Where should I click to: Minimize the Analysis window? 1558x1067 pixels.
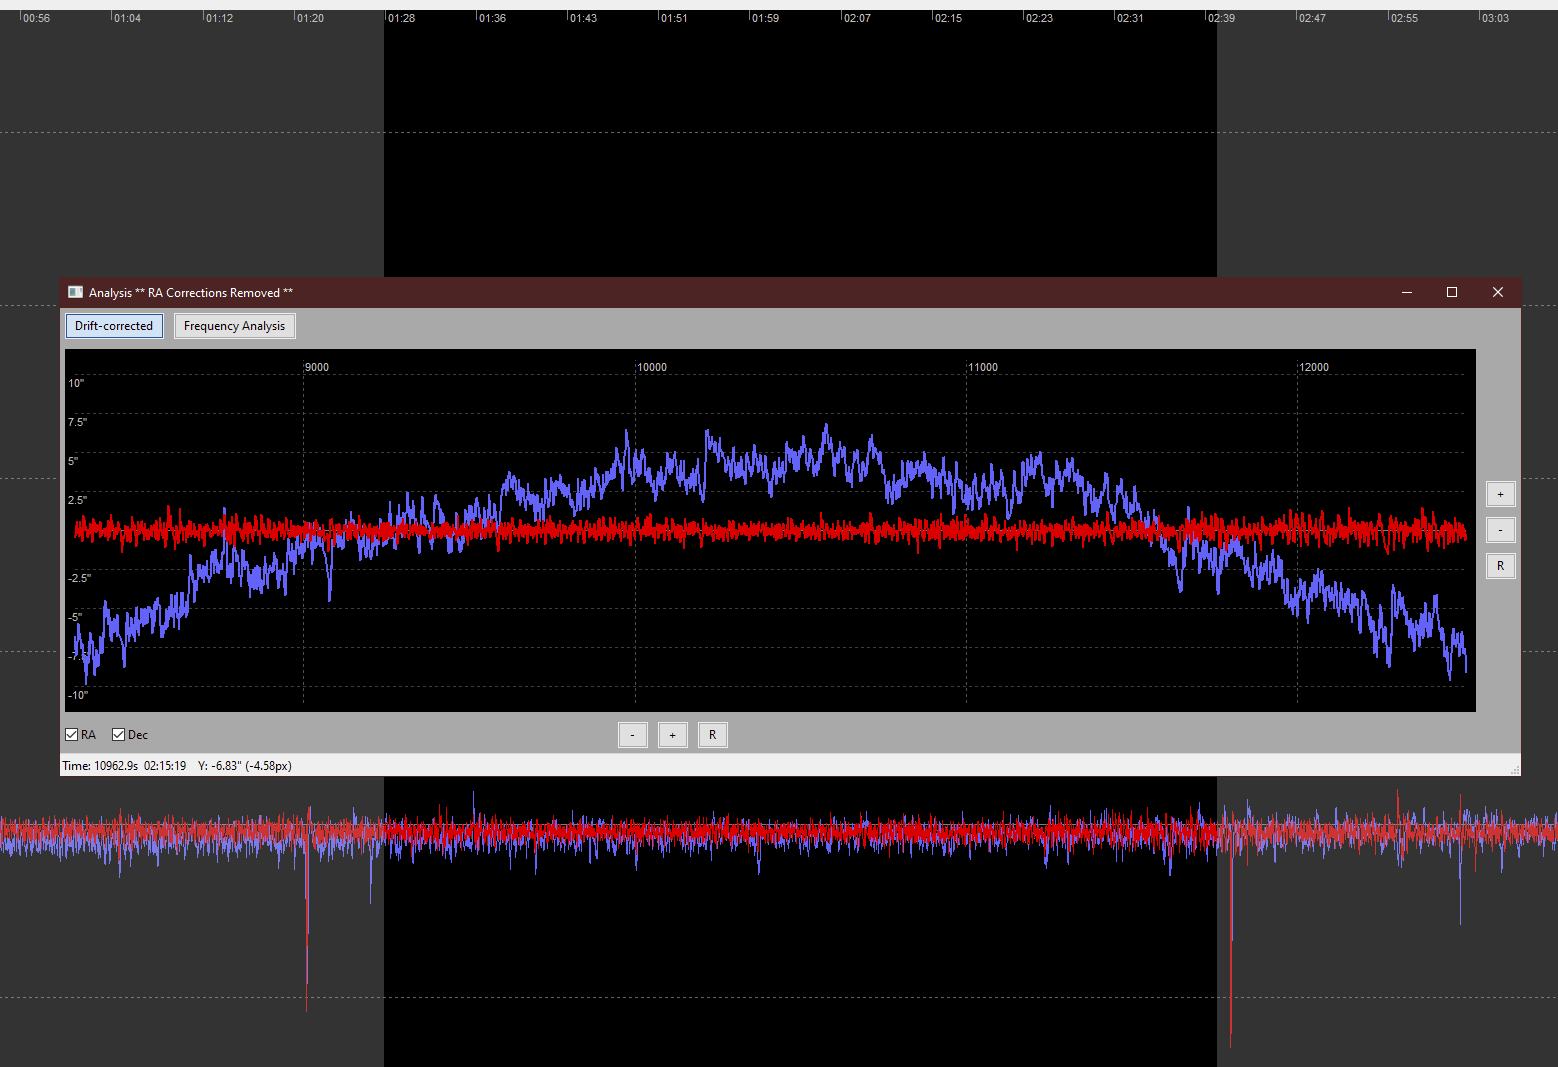pyautogui.click(x=1407, y=292)
